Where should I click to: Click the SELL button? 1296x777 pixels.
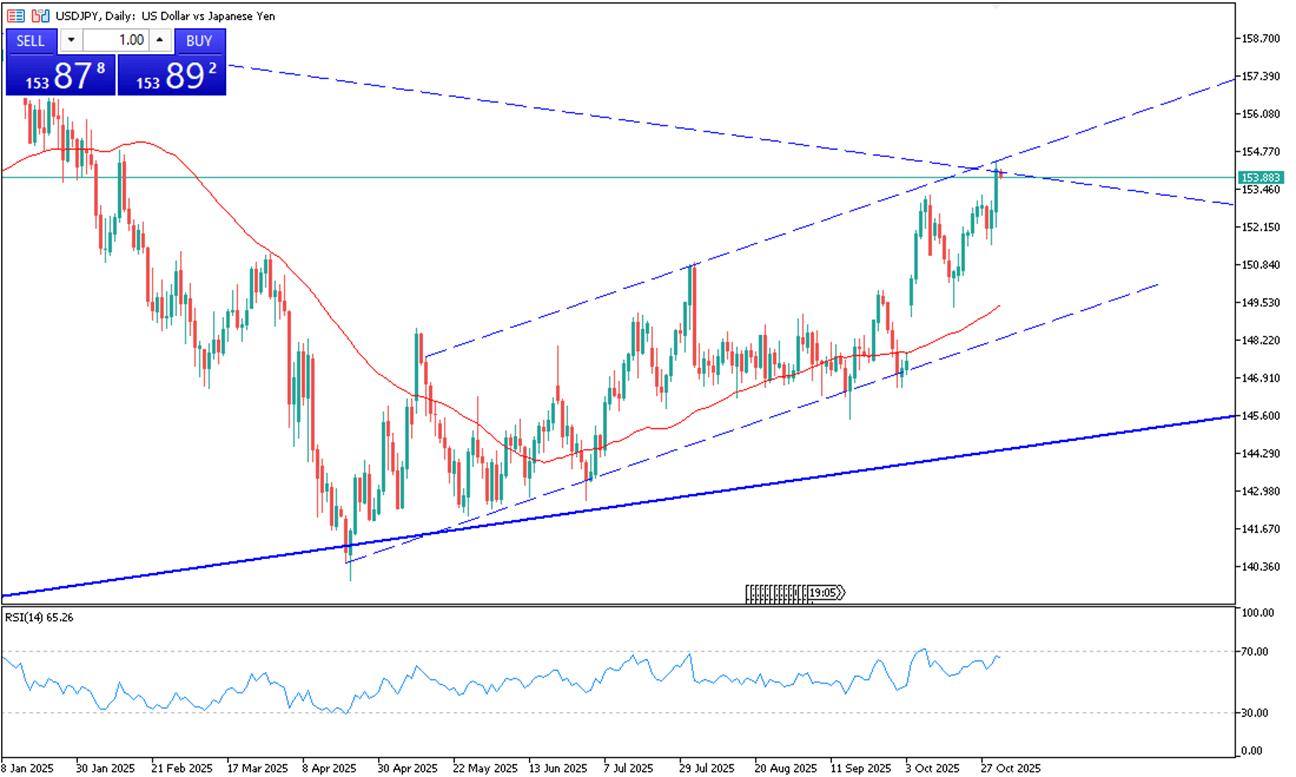tap(30, 41)
